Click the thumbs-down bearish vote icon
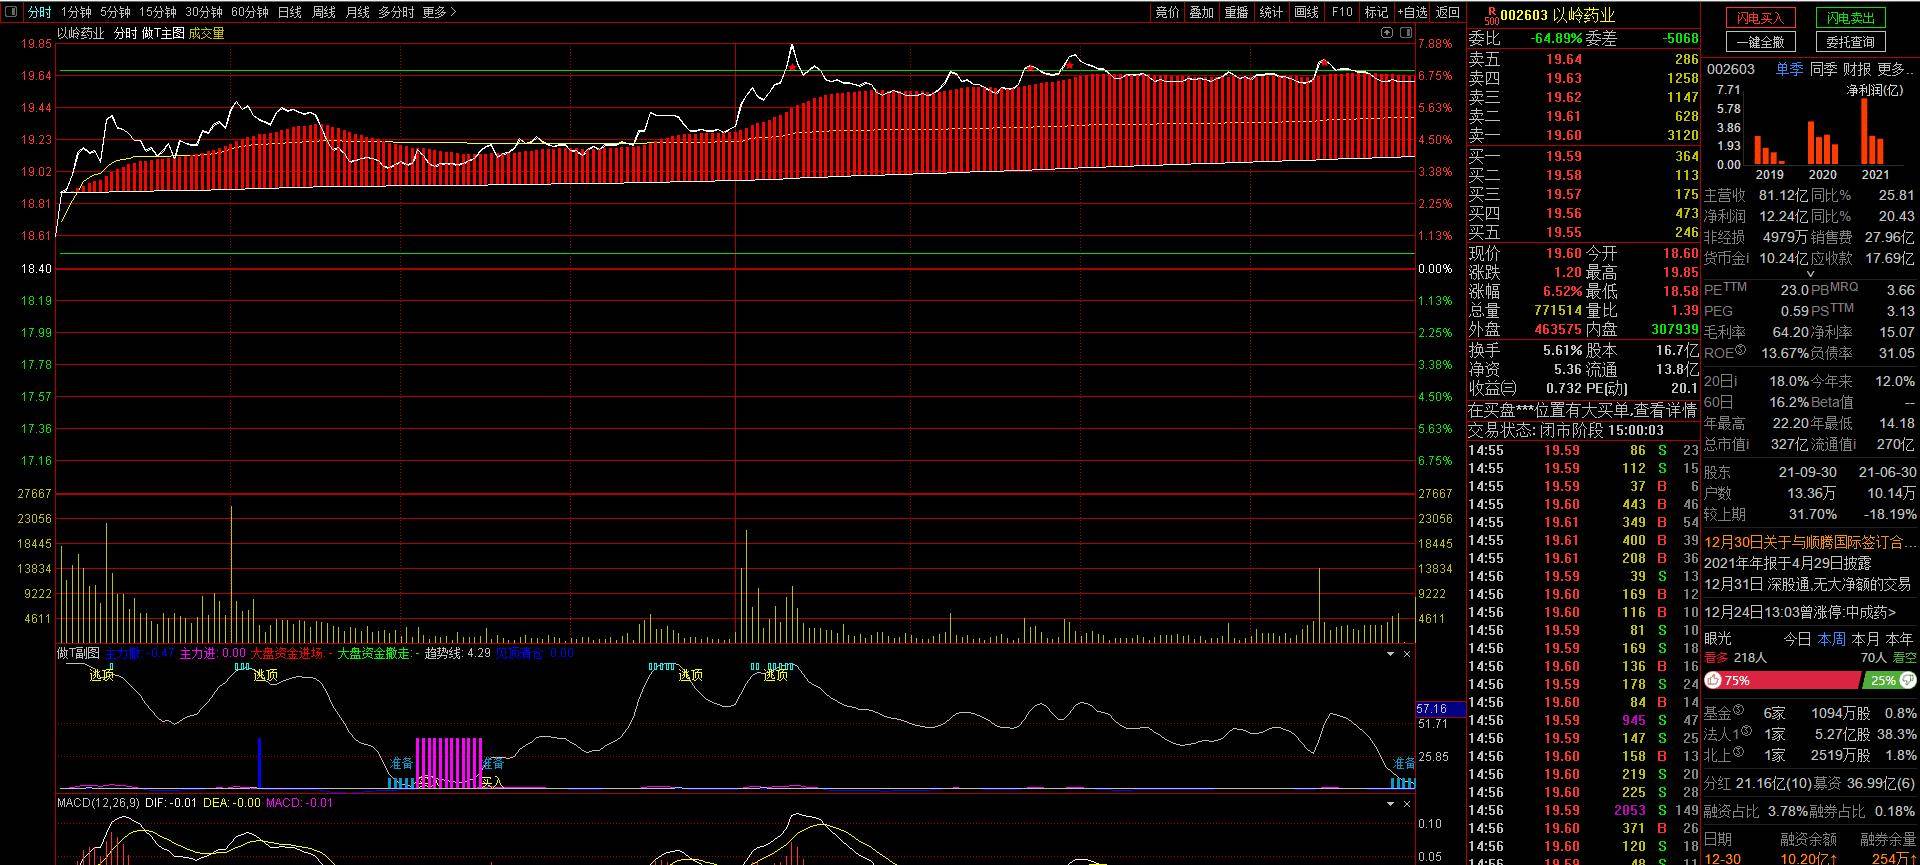The width and height of the screenshot is (1920, 865). pyautogui.click(x=1907, y=680)
